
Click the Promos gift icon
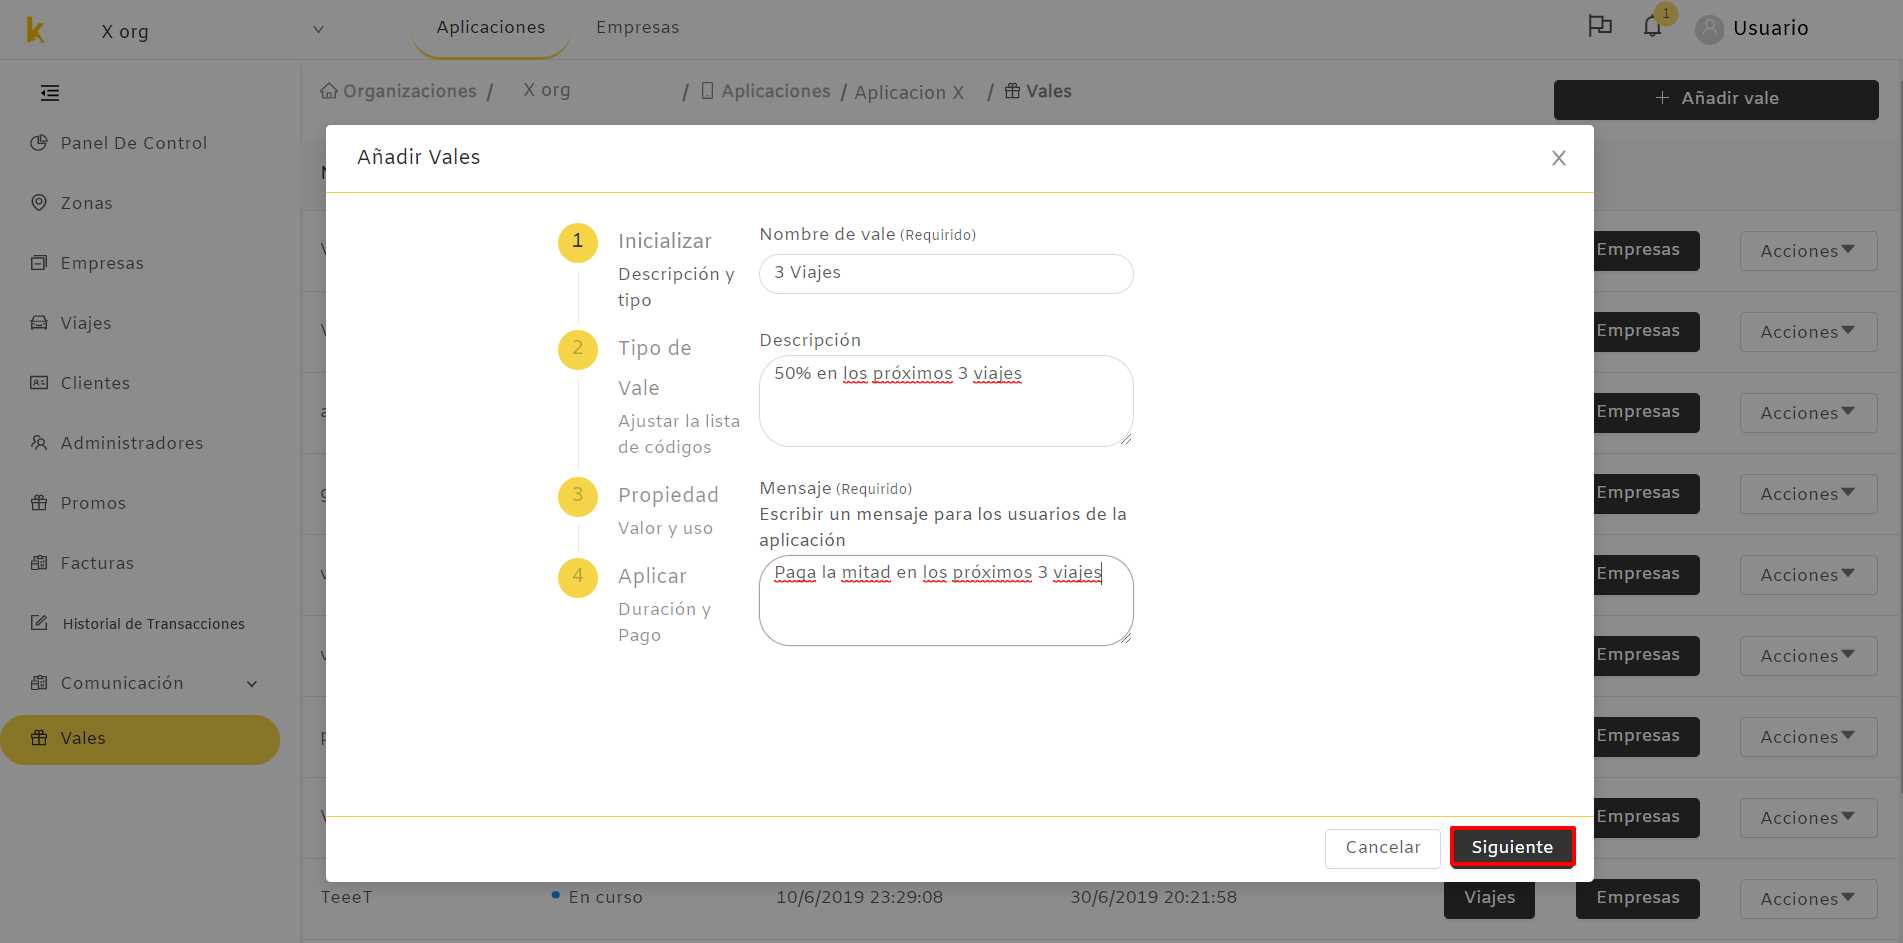pyautogui.click(x=39, y=503)
